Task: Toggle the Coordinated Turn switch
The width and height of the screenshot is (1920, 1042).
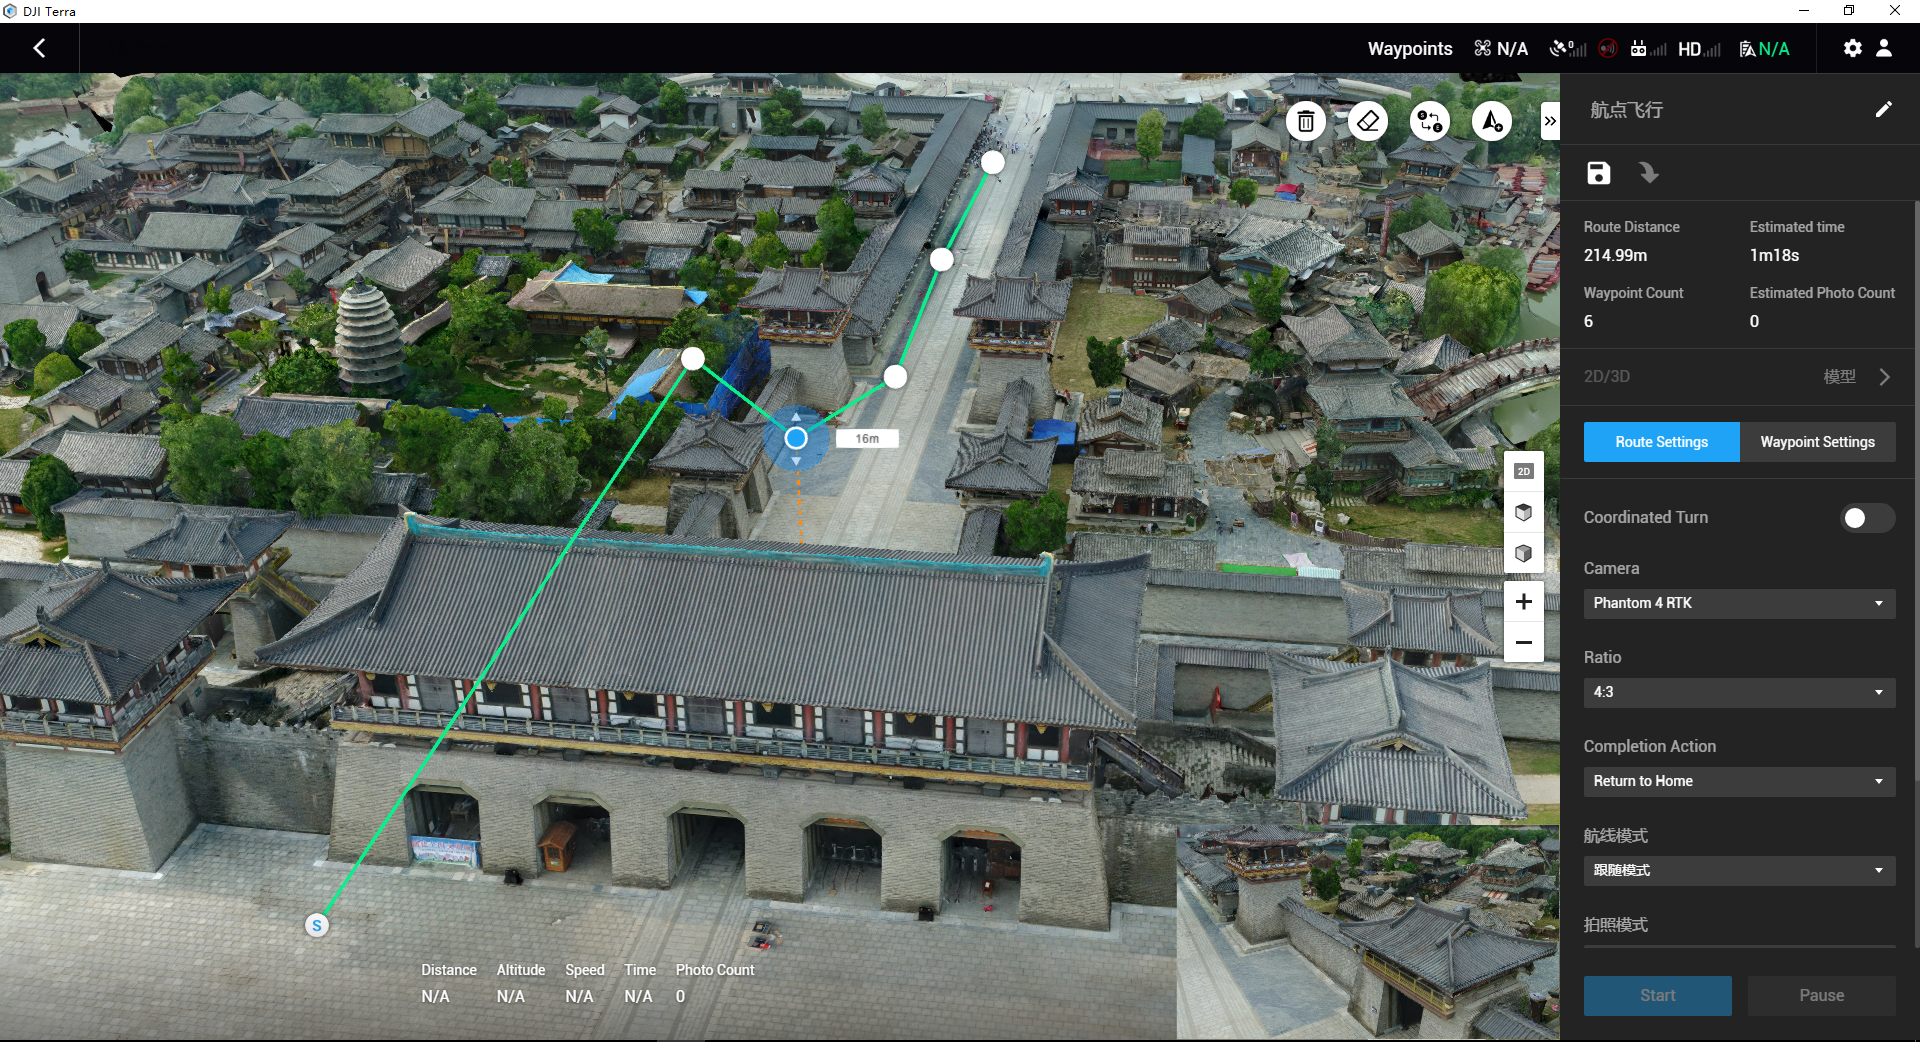Action: point(1867,518)
